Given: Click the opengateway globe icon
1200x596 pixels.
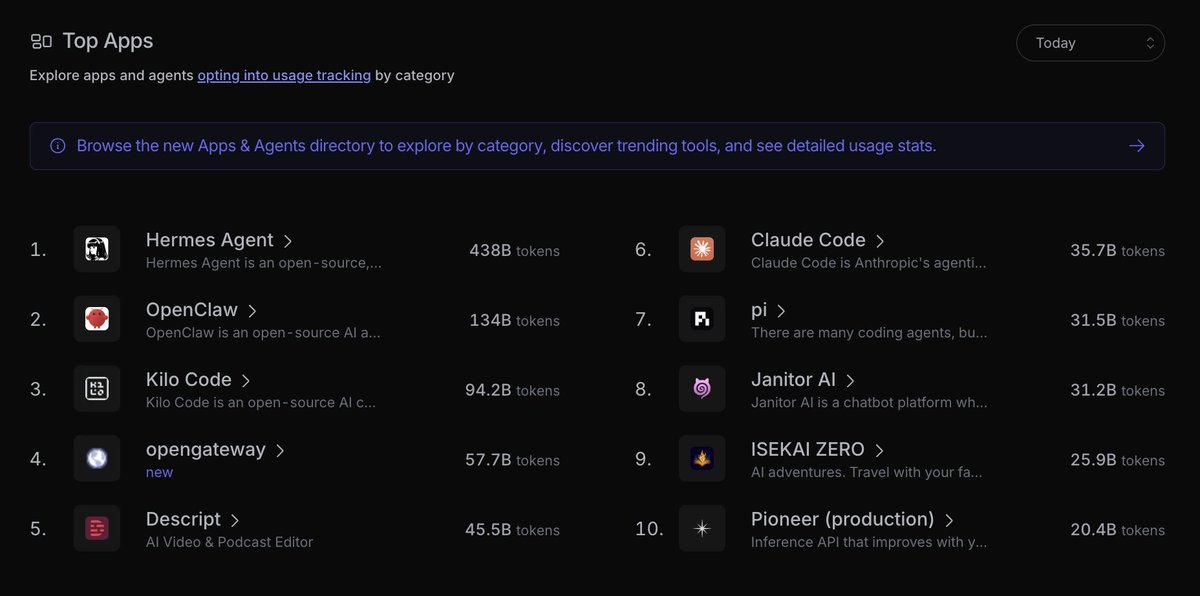Looking at the screenshot, I should pyautogui.click(x=97, y=459).
